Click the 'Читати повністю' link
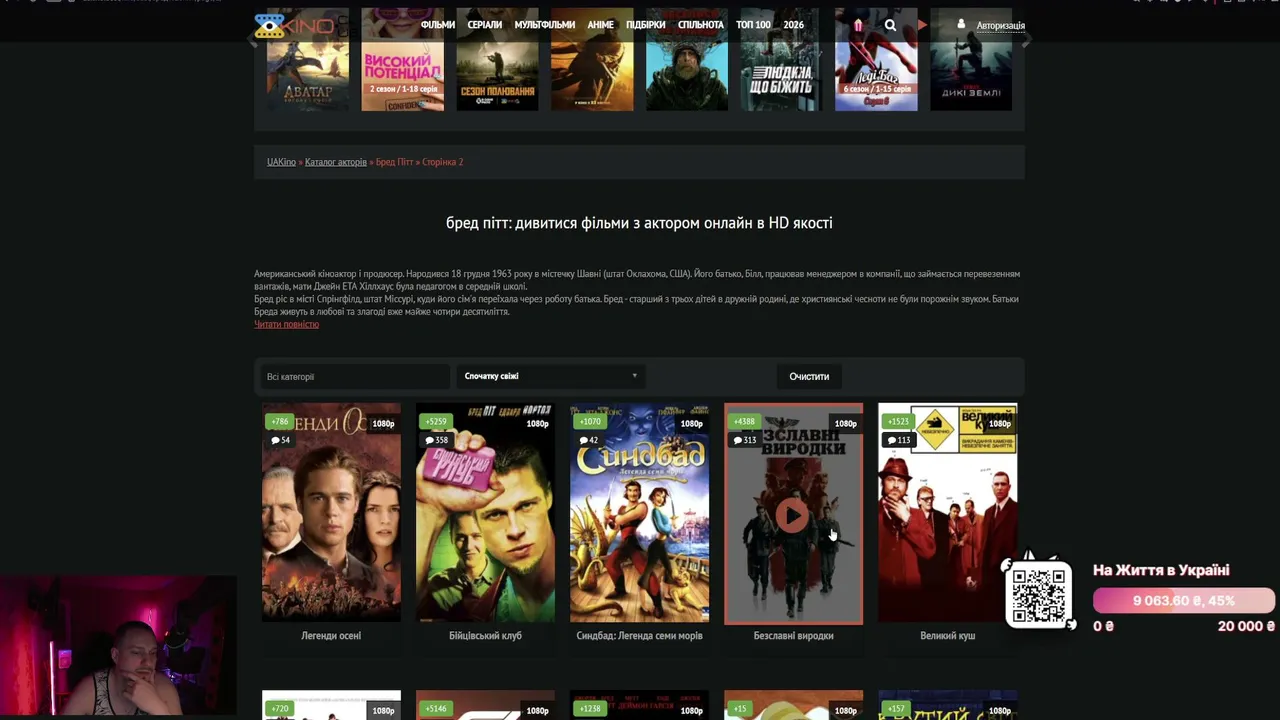This screenshot has height=720, width=1280. (x=286, y=324)
